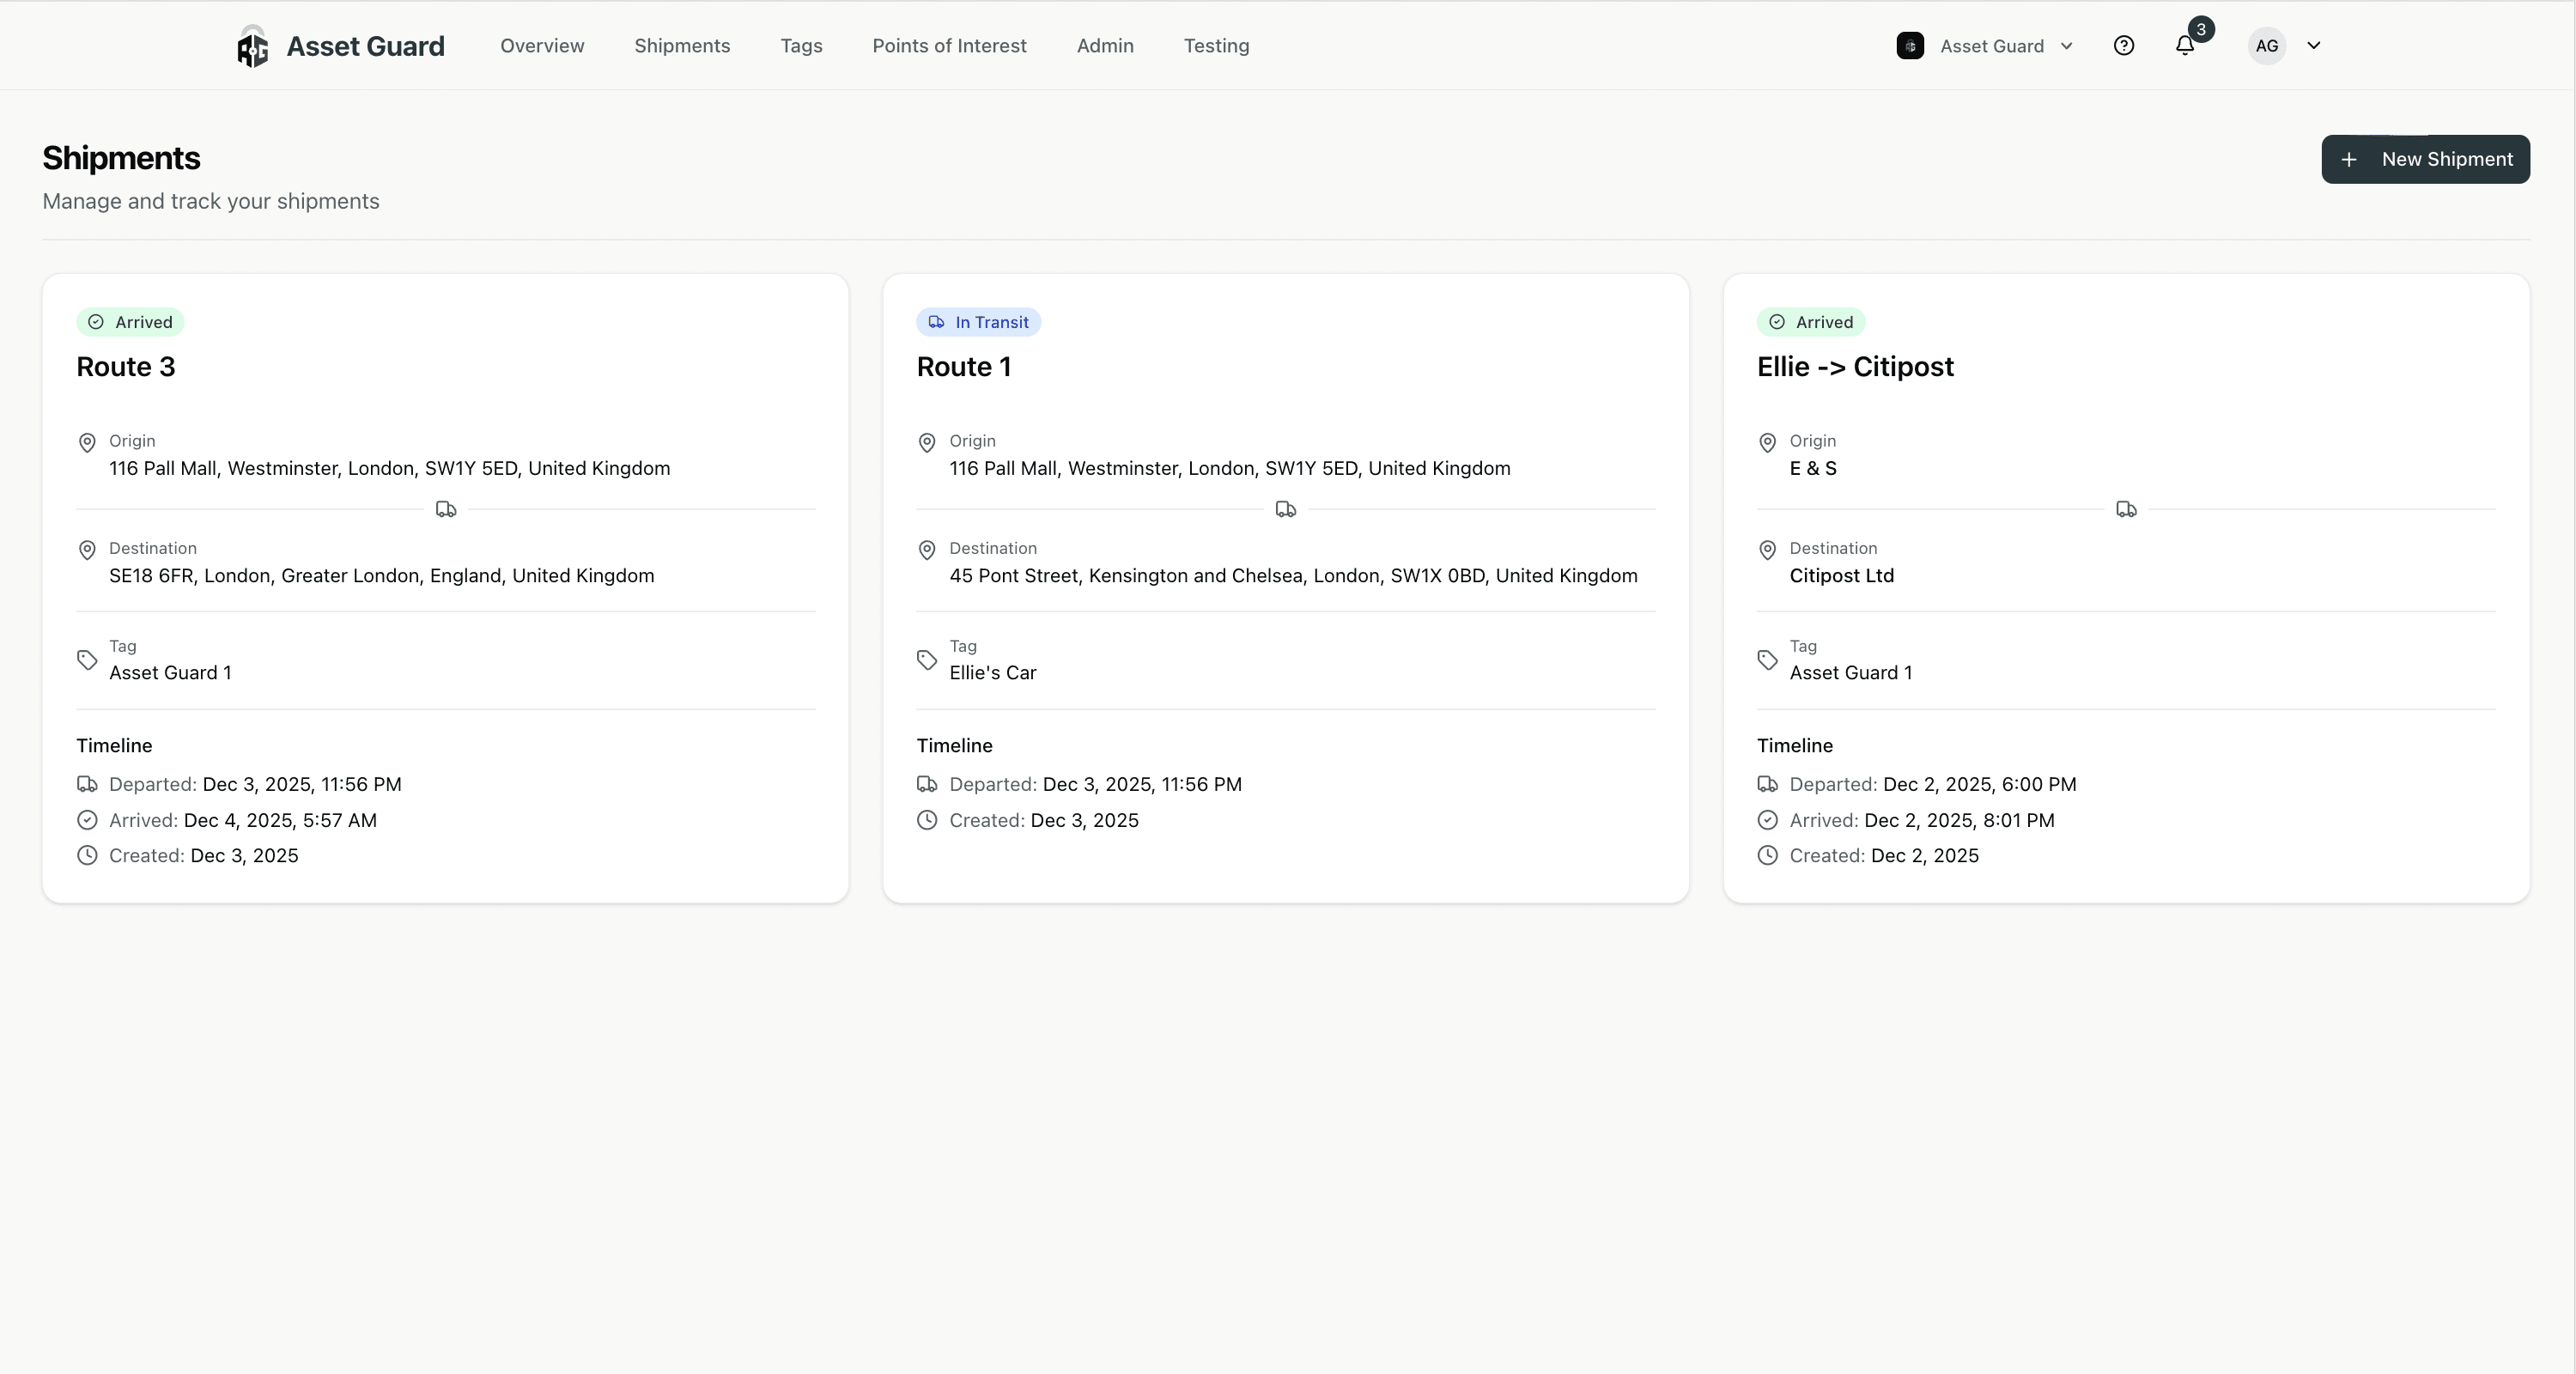Viewport: 2576px width, 1374px height.
Task: Click Asset Guard 1 tag in Ellie -> Citipost card
Action: [x=1851, y=673]
